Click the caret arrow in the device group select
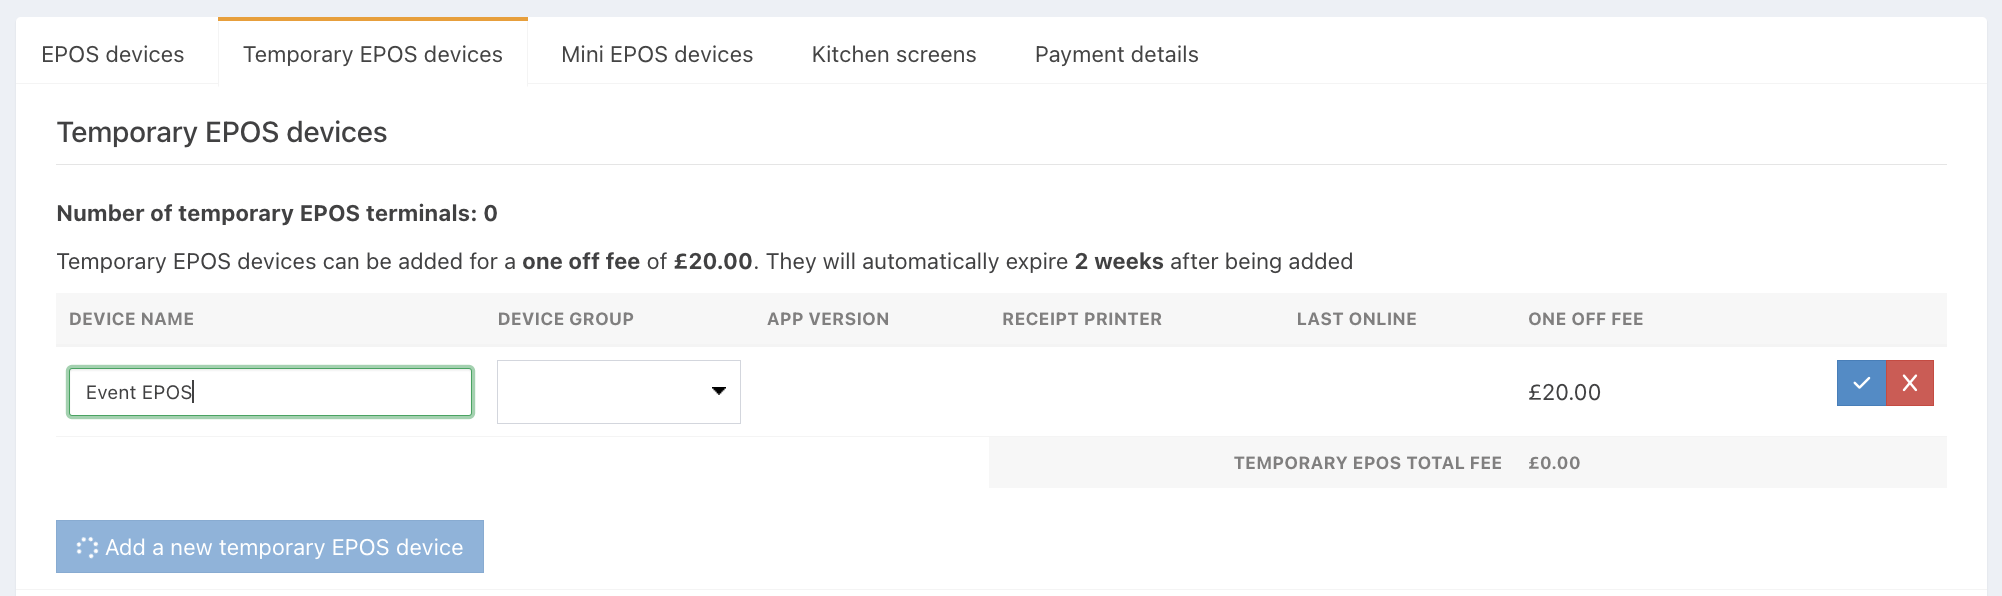The width and height of the screenshot is (2002, 596). tap(718, 391)
